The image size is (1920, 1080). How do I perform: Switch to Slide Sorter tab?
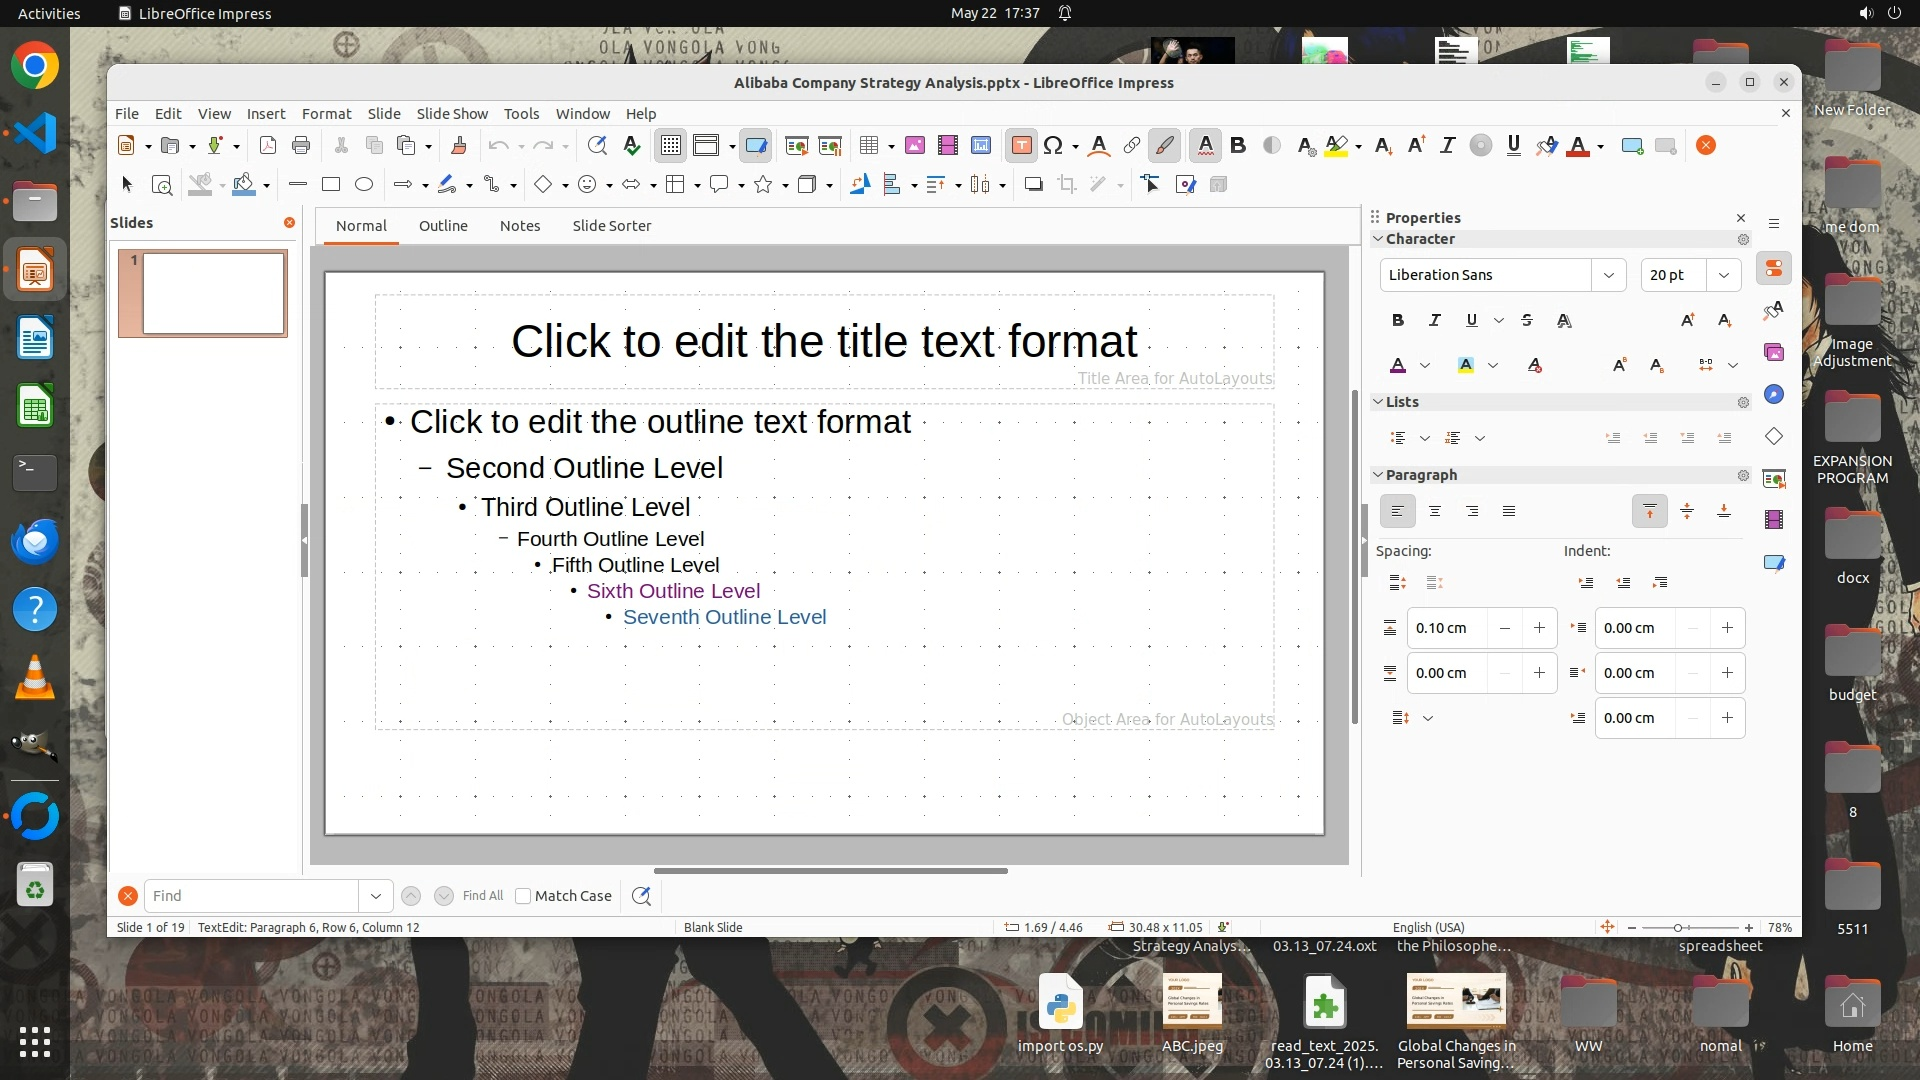611,226
